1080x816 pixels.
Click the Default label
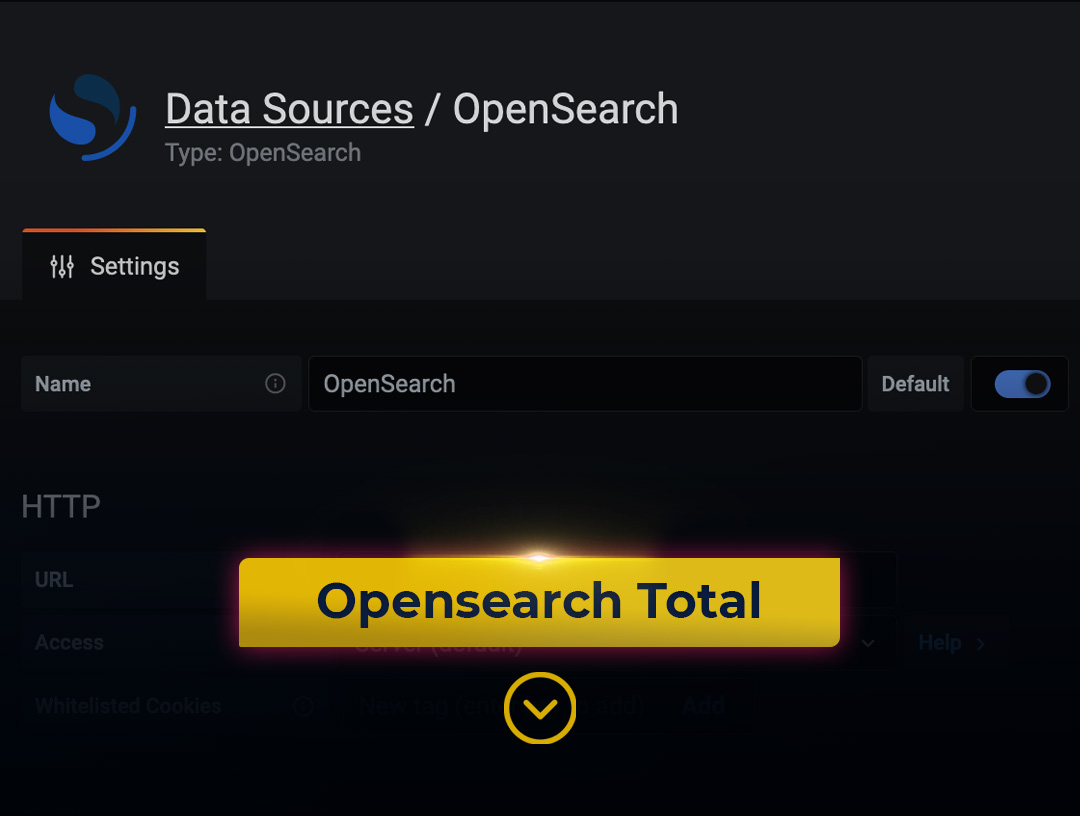pyautogui.click(x=915, y=384)
